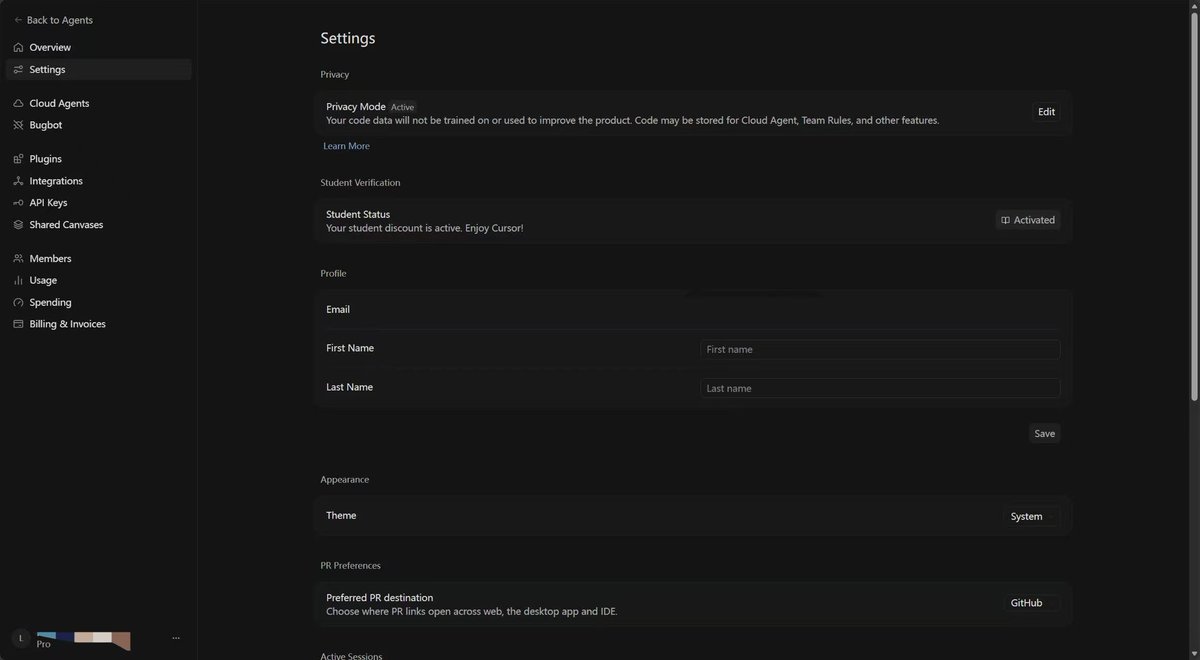The width and height of the screenshot is (1200, 660).
Task: Expand the GitHub PR destination dropdown
Action: 1032,603
